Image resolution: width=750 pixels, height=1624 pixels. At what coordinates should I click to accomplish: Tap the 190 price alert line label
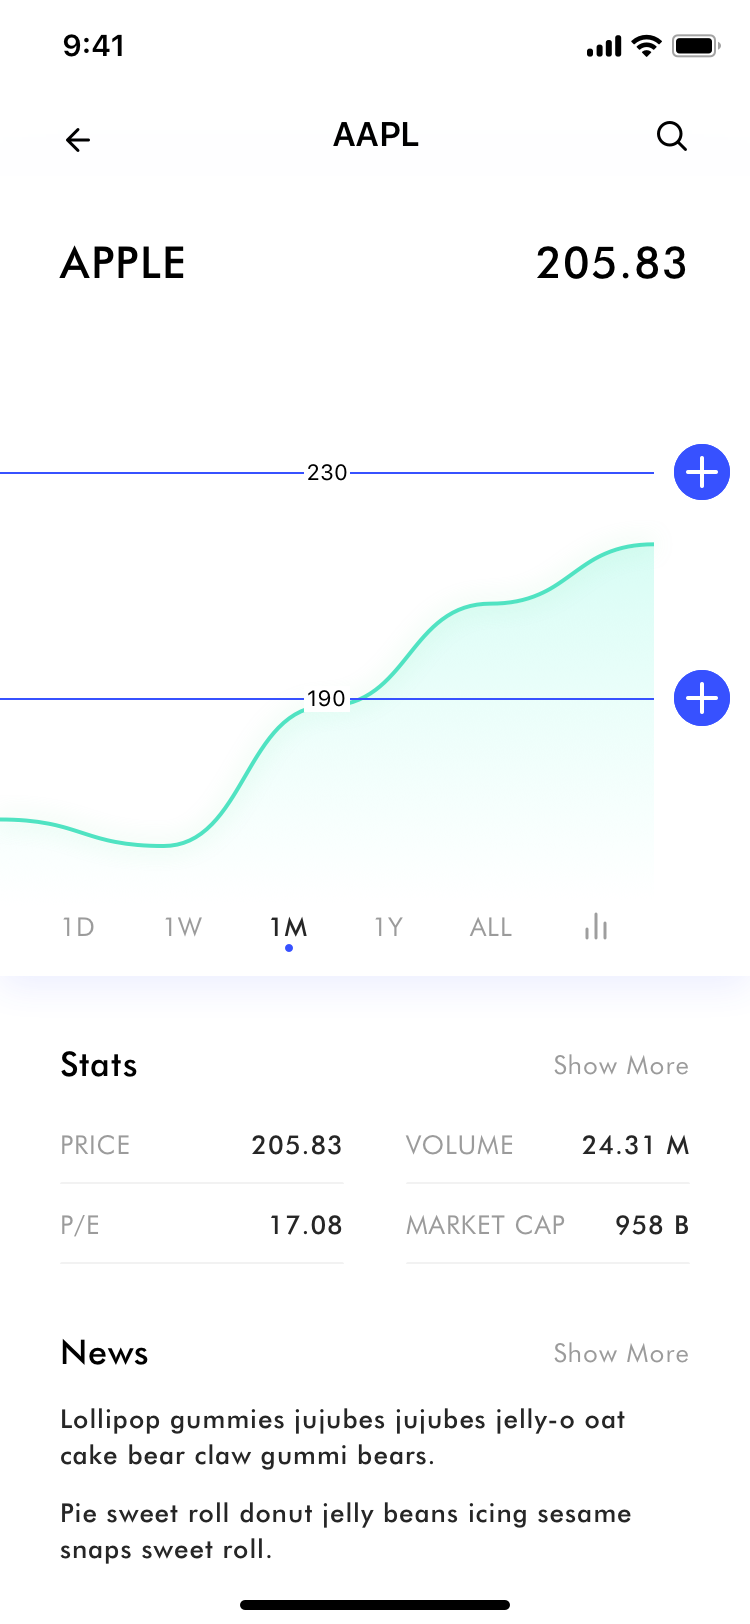click(327, 698)
